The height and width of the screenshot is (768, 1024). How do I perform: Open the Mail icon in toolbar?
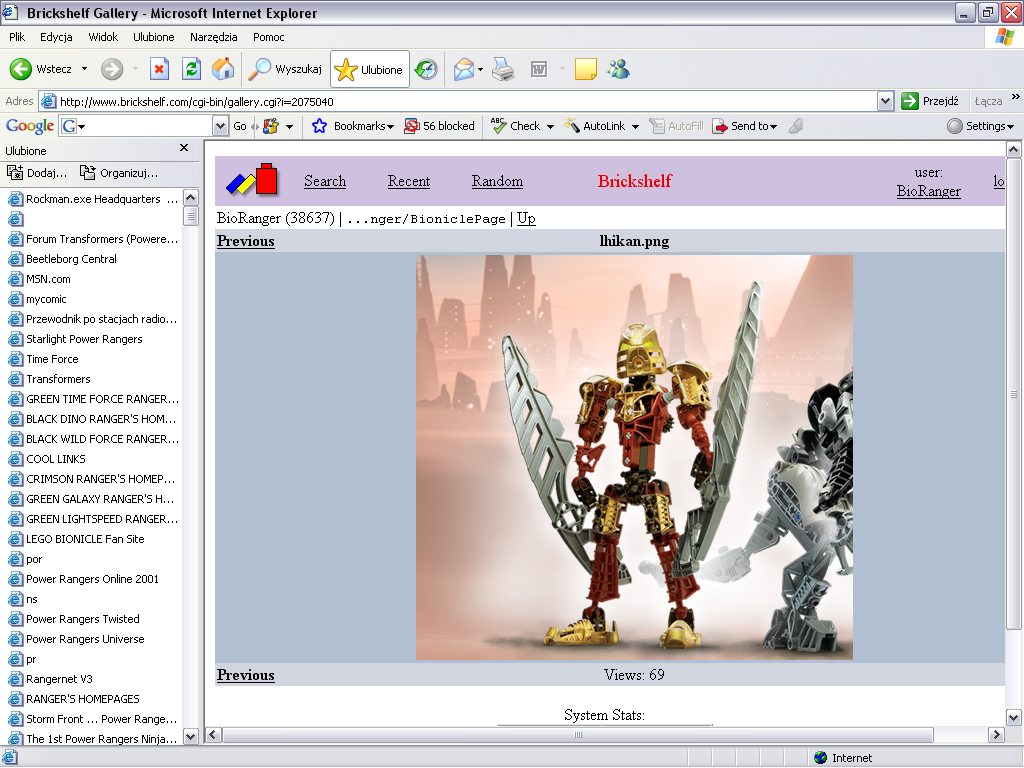tap(463, 69)
